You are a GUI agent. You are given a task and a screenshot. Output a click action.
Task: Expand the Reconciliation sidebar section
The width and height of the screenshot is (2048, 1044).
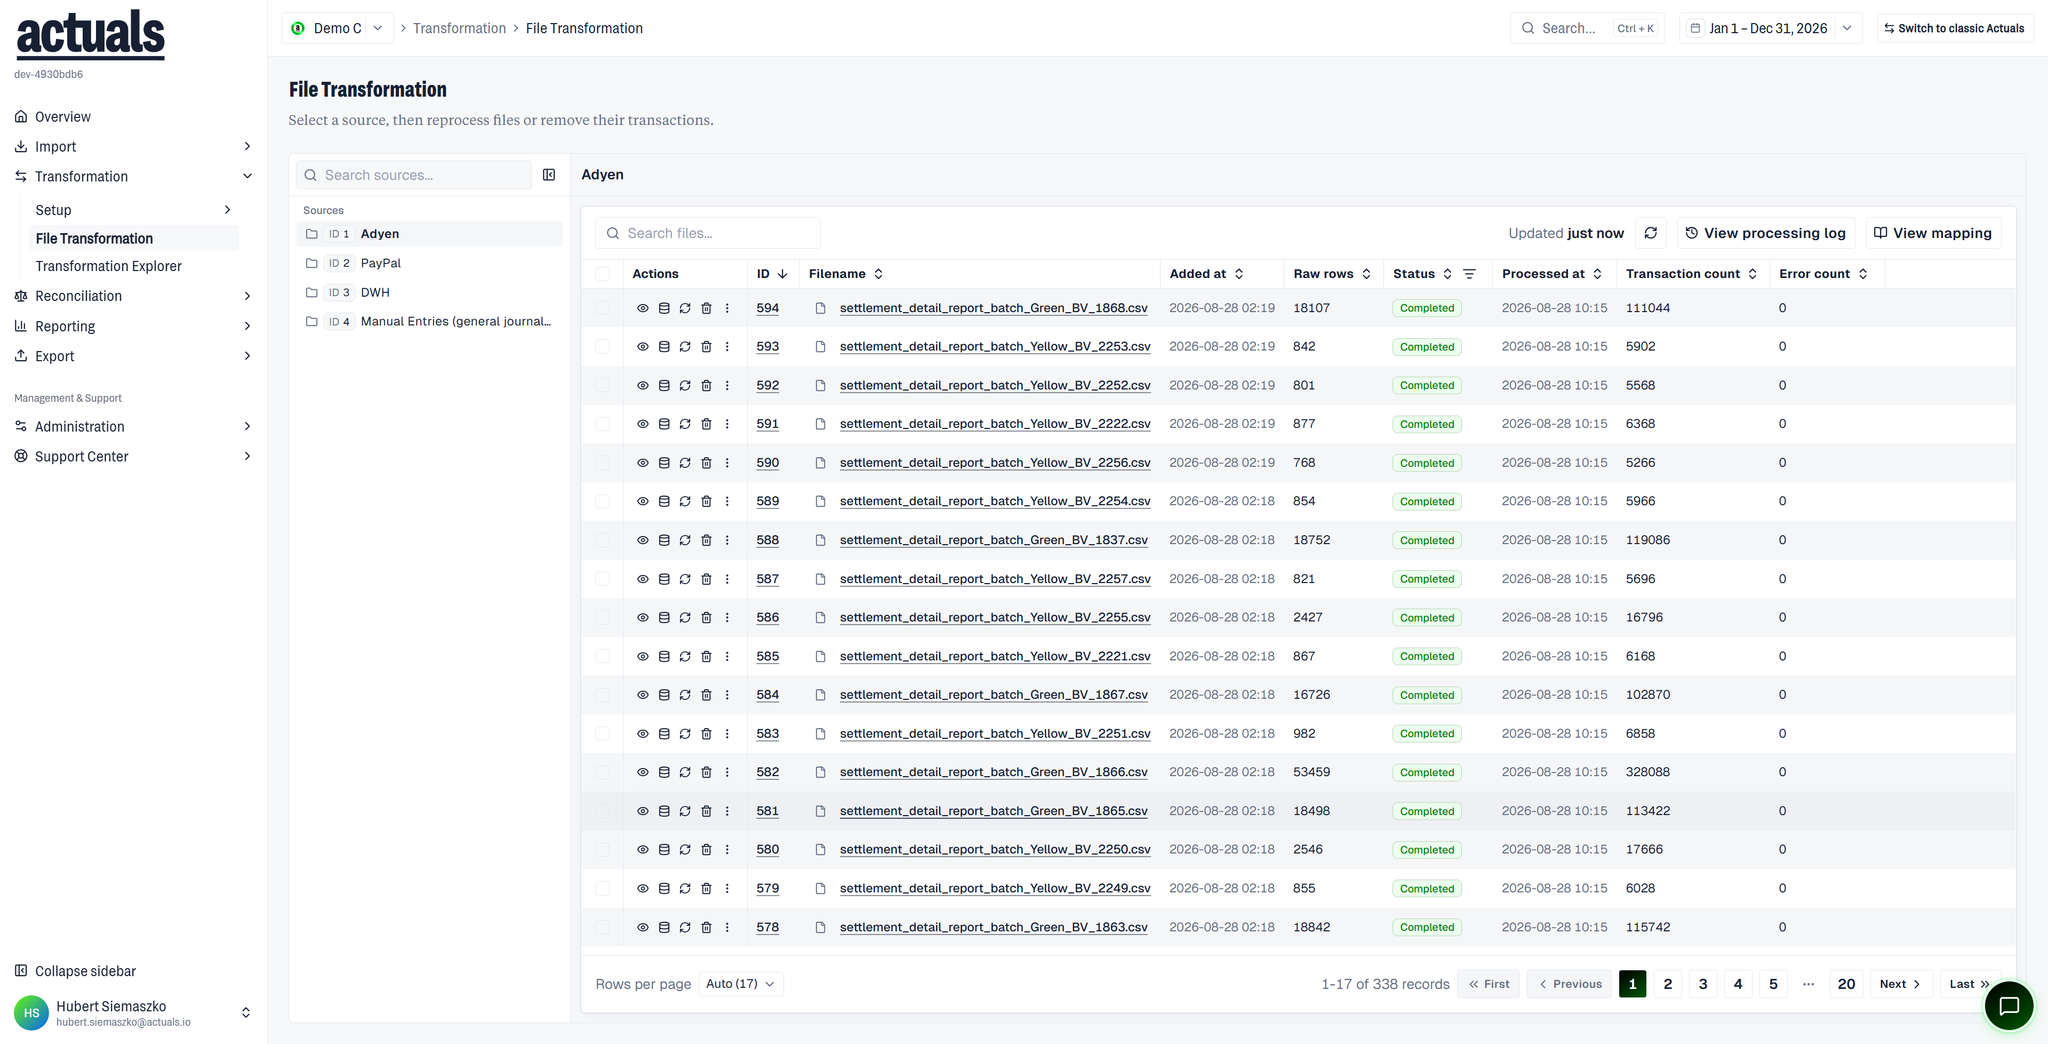coord(133,296)
